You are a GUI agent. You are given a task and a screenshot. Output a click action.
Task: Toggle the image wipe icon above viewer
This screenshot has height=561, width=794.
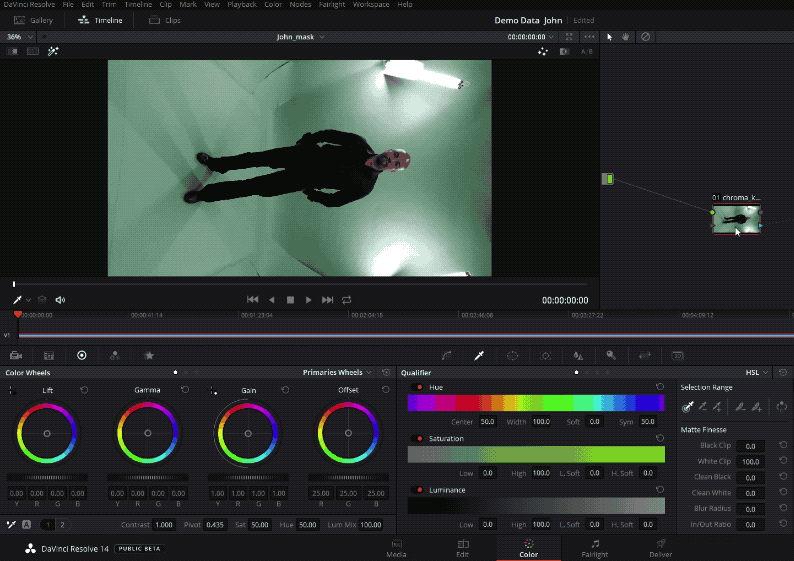coord(12,51)
